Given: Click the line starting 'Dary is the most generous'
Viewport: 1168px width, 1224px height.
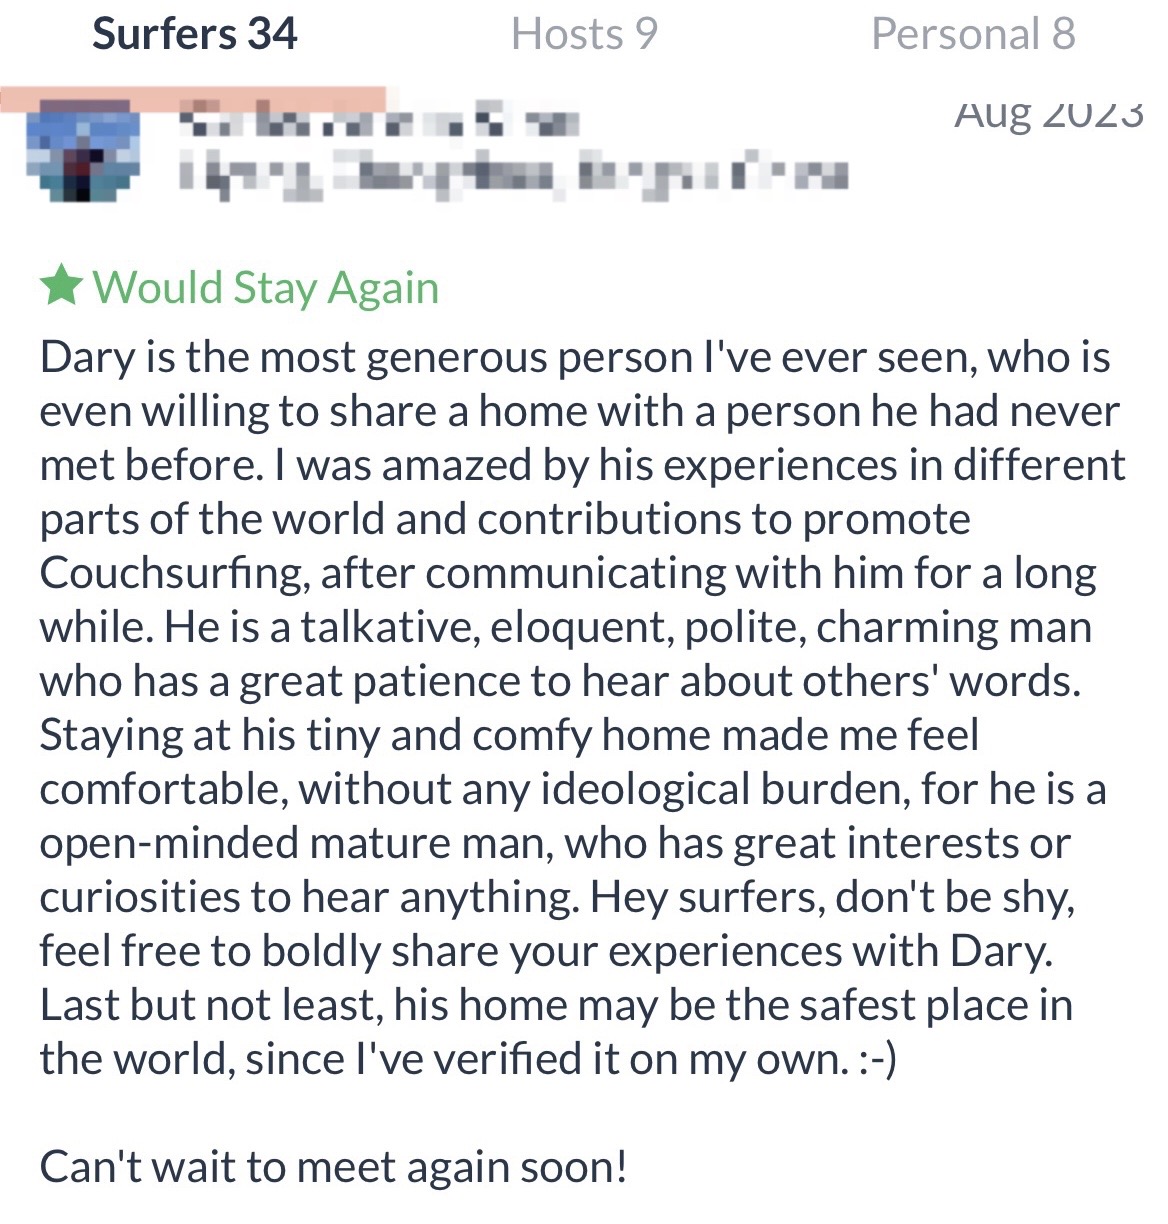Looking at the screenshot, I should pyautogui.click(x=575, y=357).
